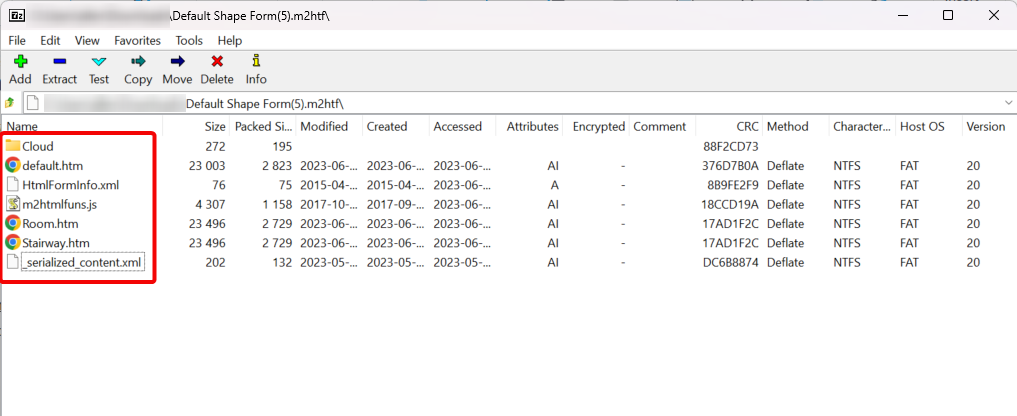Click the 7-Zip title bar icon
Screen dimensions: 1017x416
[18, 15]
